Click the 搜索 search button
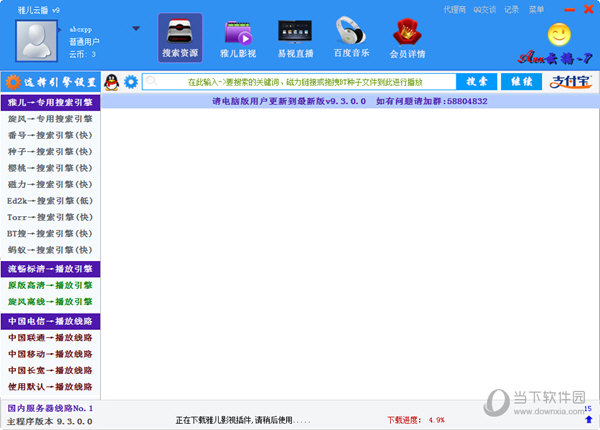The height and width of the screenshot is (430, 600). click(477, 81)
